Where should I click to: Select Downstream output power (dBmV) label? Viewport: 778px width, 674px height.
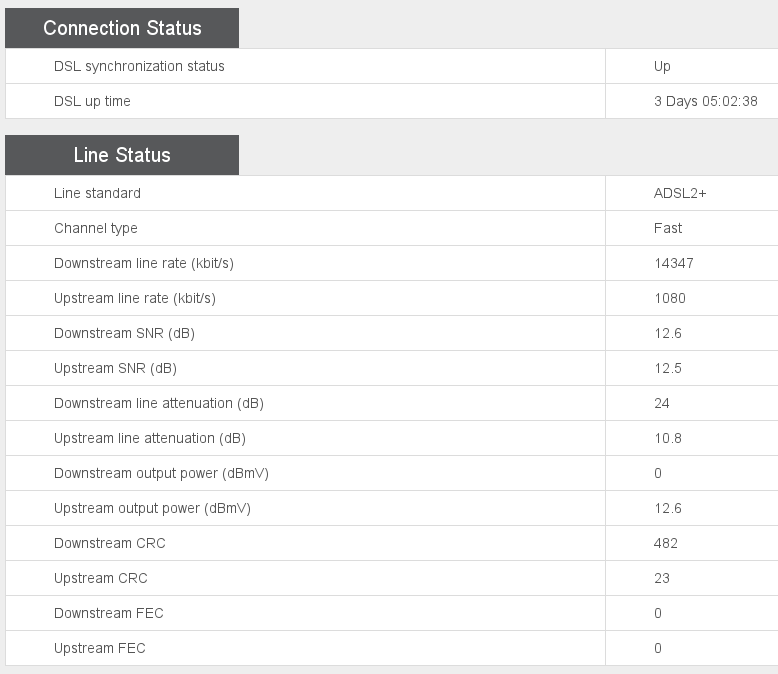coord(161,473)
